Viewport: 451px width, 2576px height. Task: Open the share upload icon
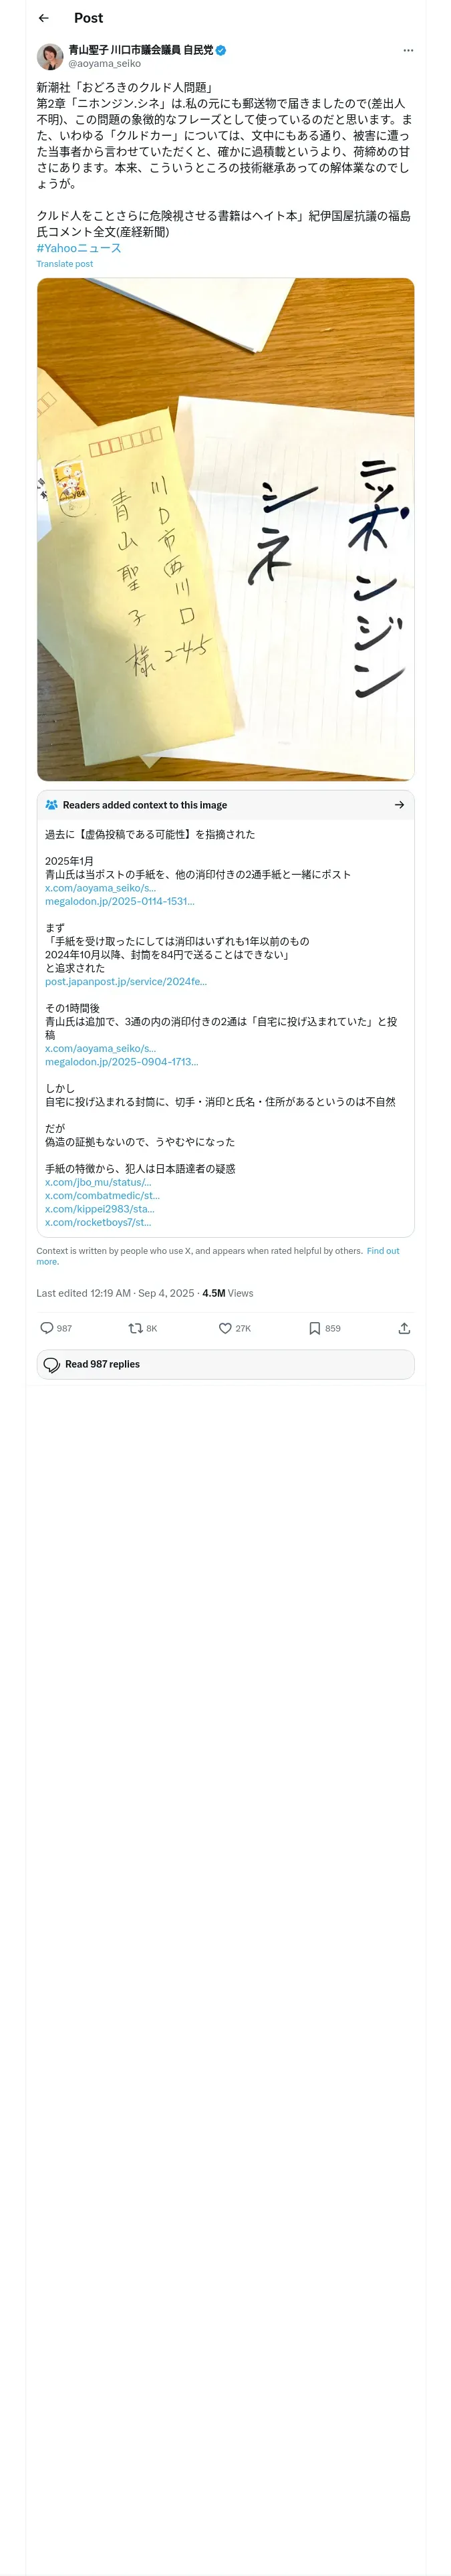(404, 1328)
